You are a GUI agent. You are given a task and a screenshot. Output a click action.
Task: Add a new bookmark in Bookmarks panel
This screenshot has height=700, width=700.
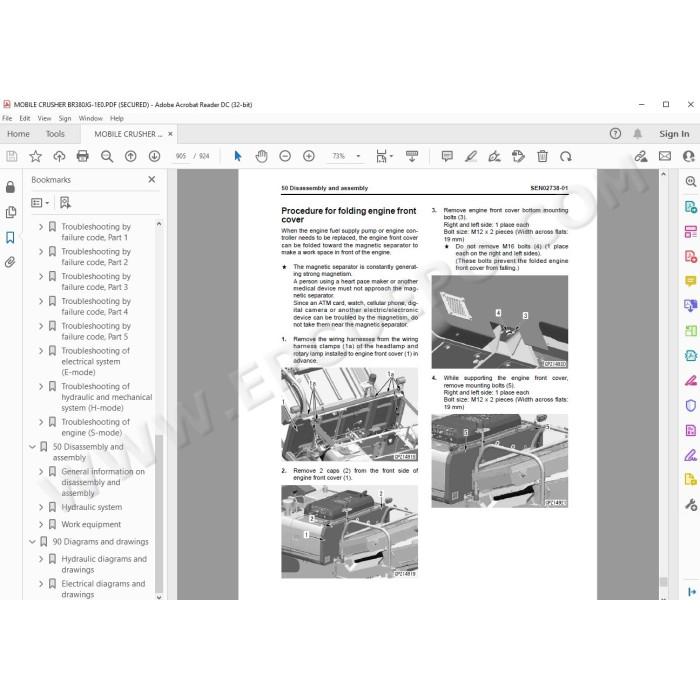[x=65, y=203]
